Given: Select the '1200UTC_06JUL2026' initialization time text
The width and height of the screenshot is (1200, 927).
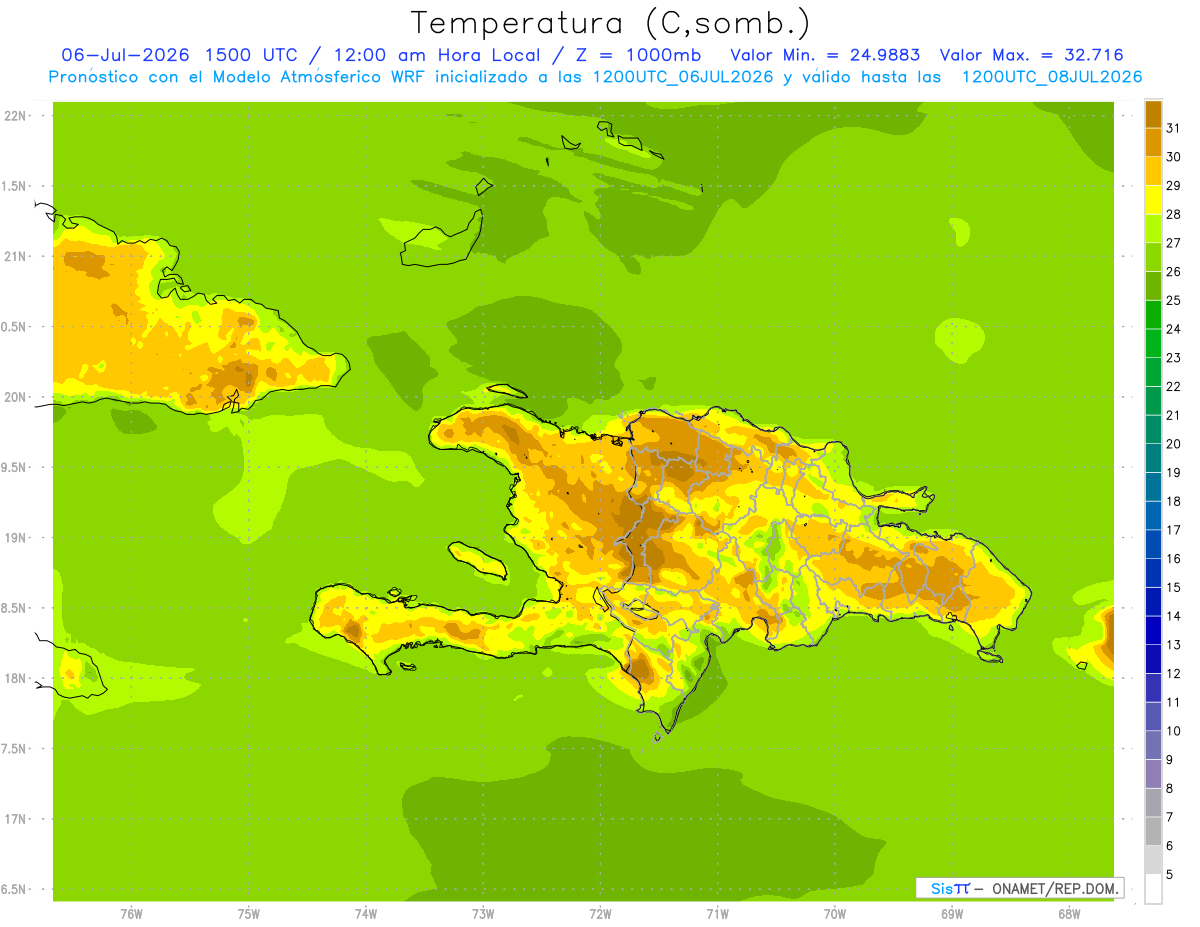Looking at the screenshot, I should coord(683,77).
